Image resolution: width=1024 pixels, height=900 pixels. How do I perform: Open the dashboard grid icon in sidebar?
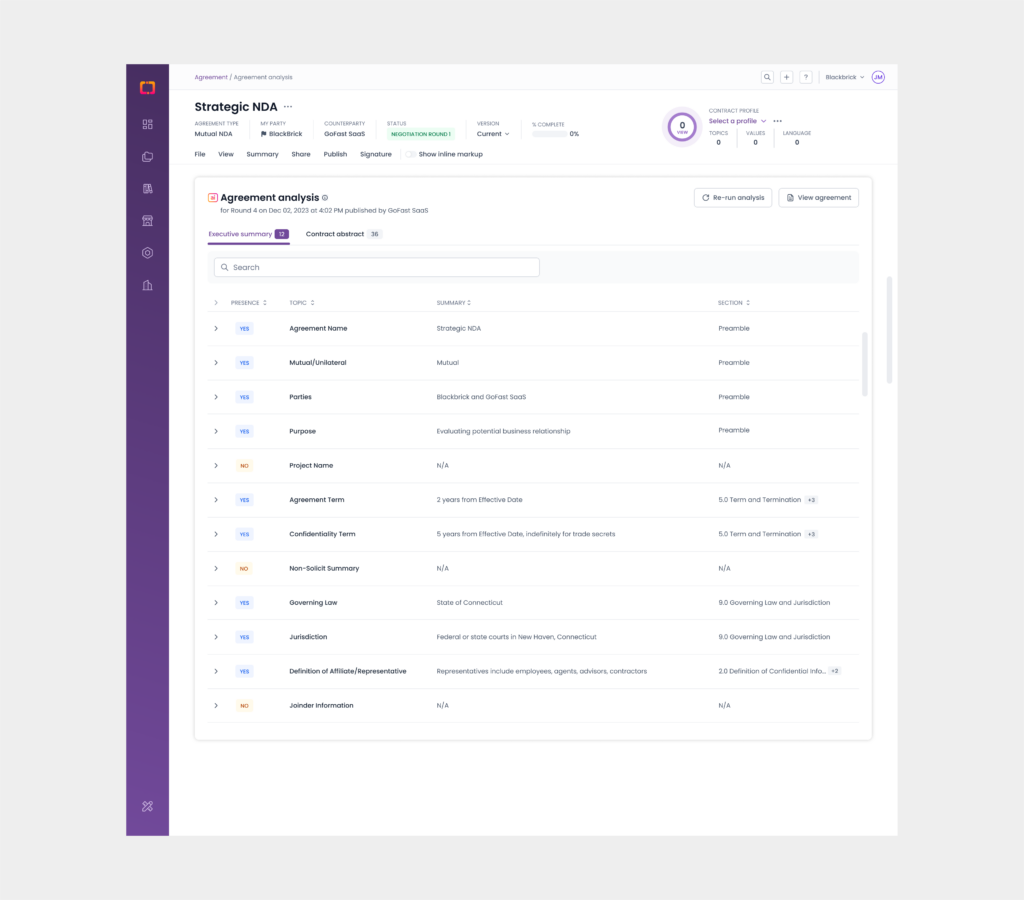[x=147, y=125]
